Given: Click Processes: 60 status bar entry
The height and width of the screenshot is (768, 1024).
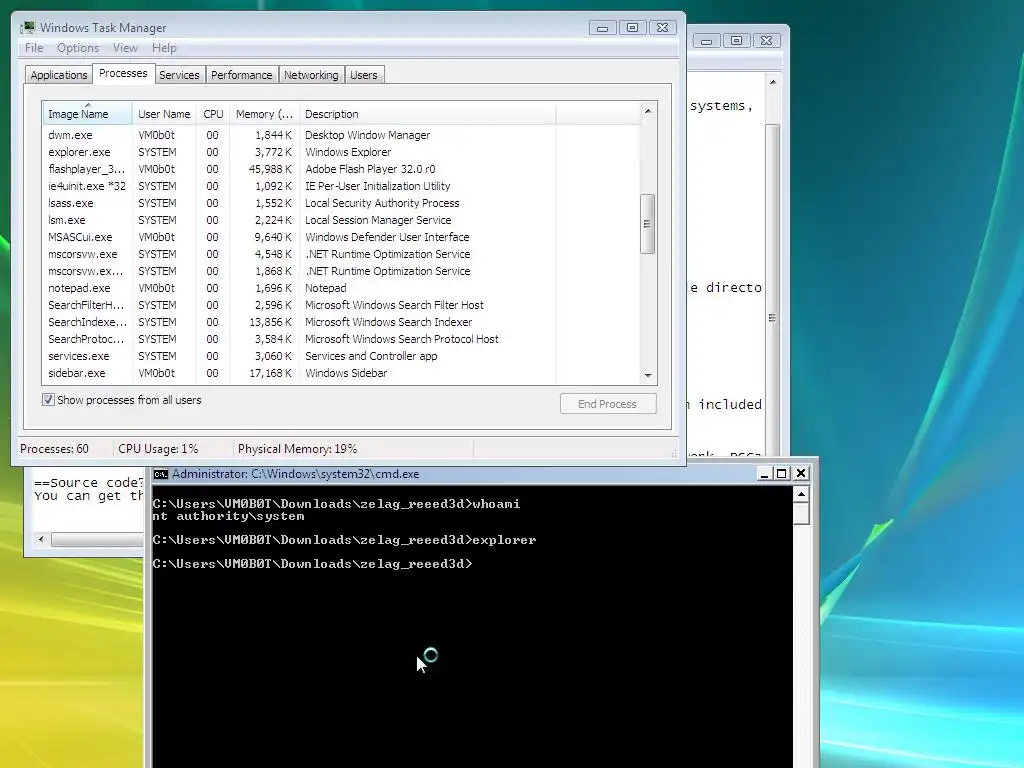Looking at the screenshot, I should (x=54, y=449).
